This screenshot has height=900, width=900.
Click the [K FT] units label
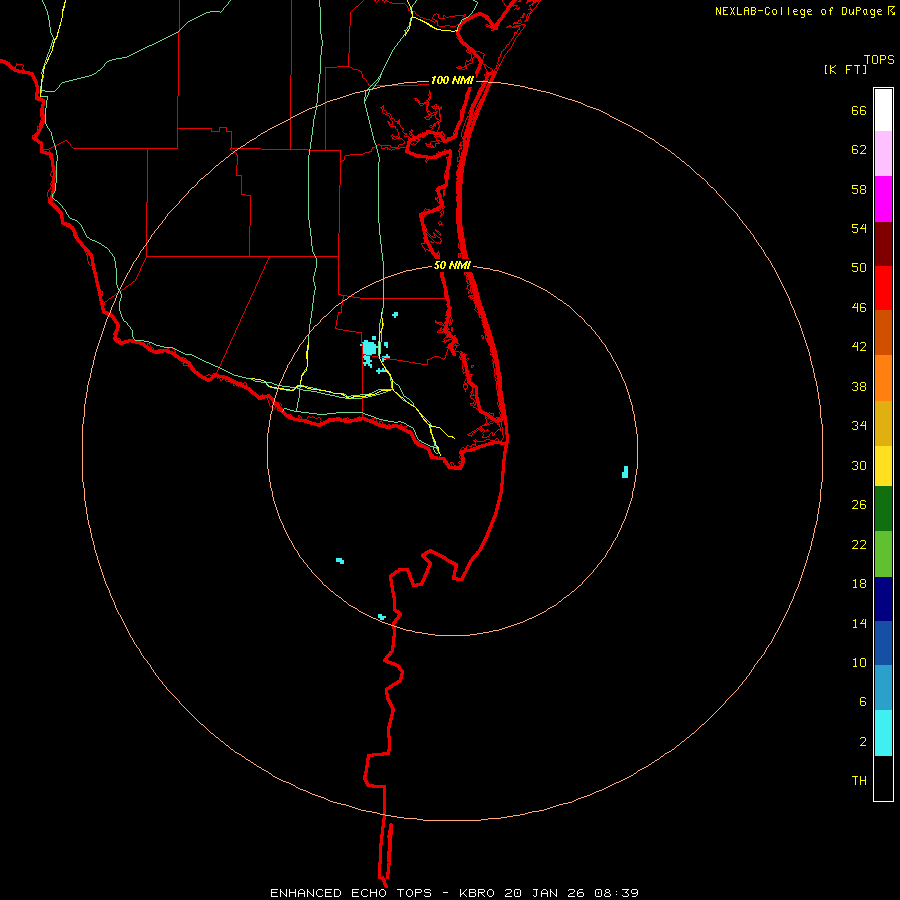pos(845,69)
